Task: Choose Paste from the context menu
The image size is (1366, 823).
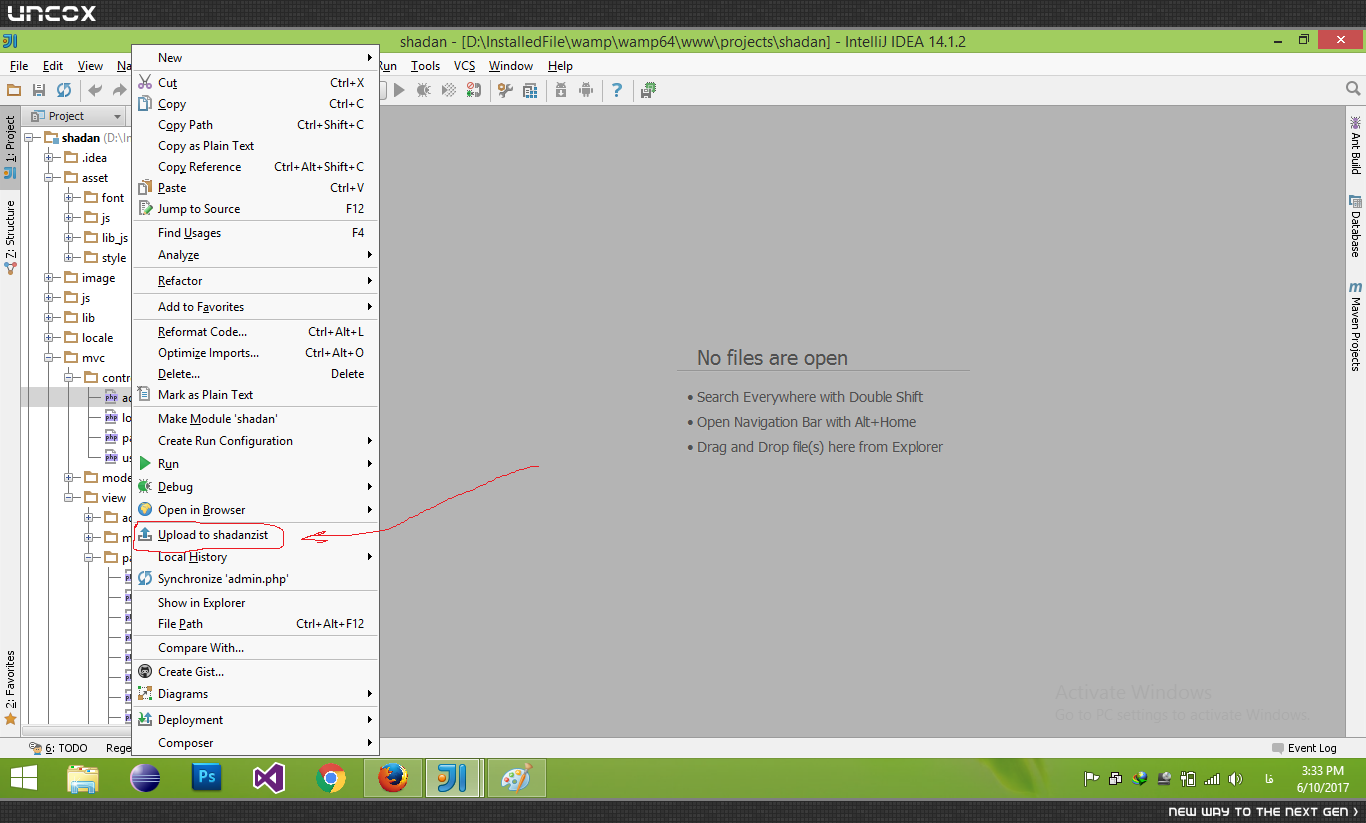Action: tap(256, 188)
